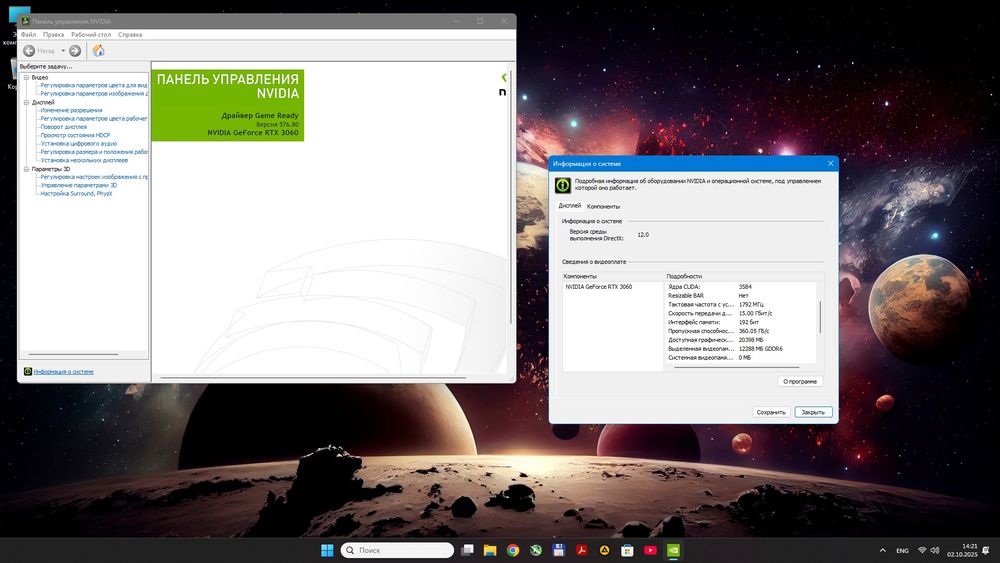This screenshot has width=1000, height=563.
Task: Switch to the Компоненты tab
Action: point(603,206)
